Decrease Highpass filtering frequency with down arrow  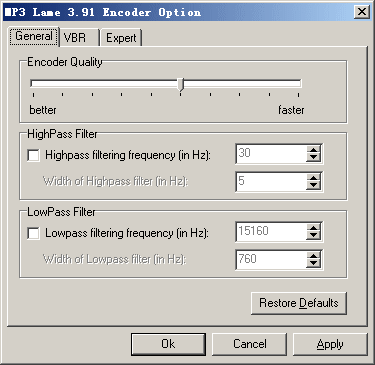point(313,157)
